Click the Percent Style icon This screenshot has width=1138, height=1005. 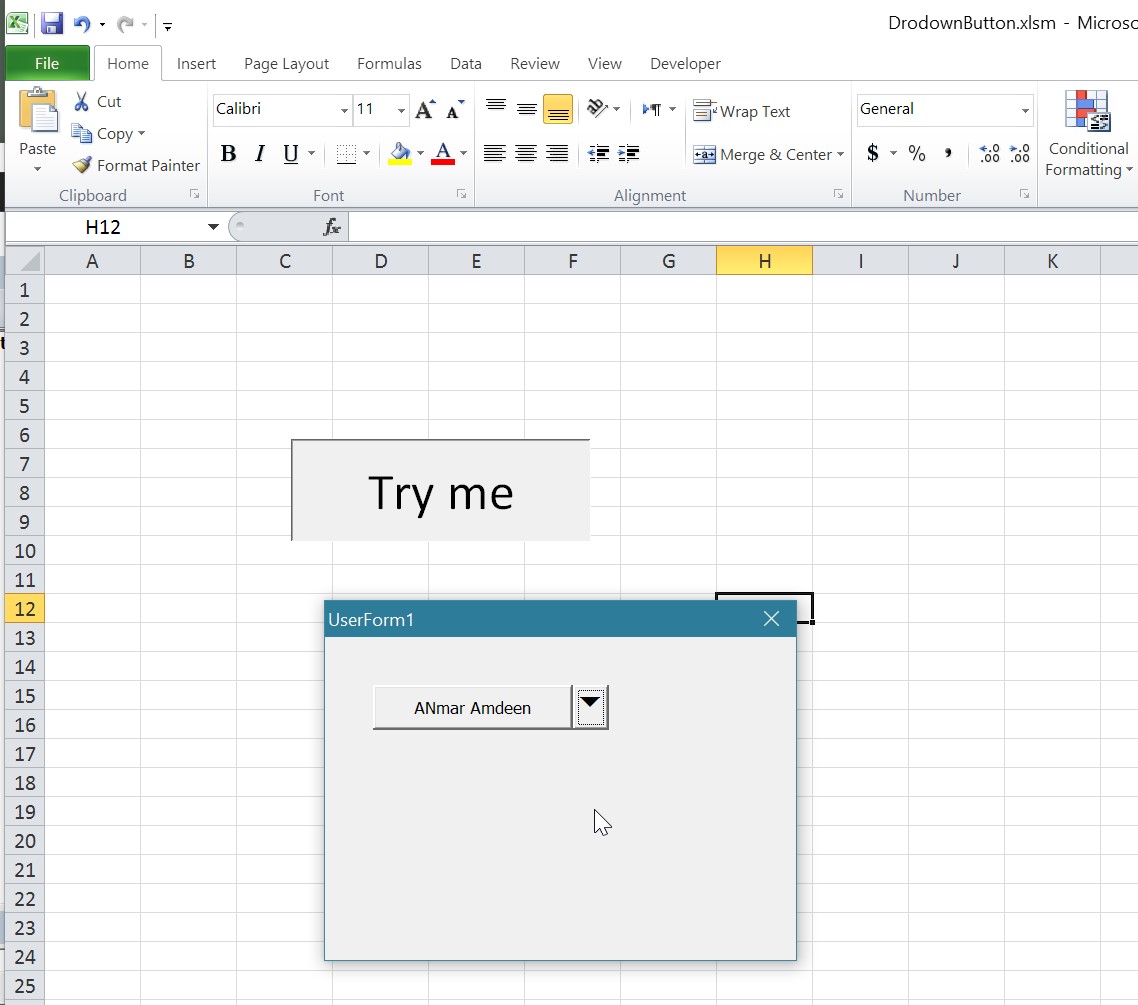coord(917,154)
